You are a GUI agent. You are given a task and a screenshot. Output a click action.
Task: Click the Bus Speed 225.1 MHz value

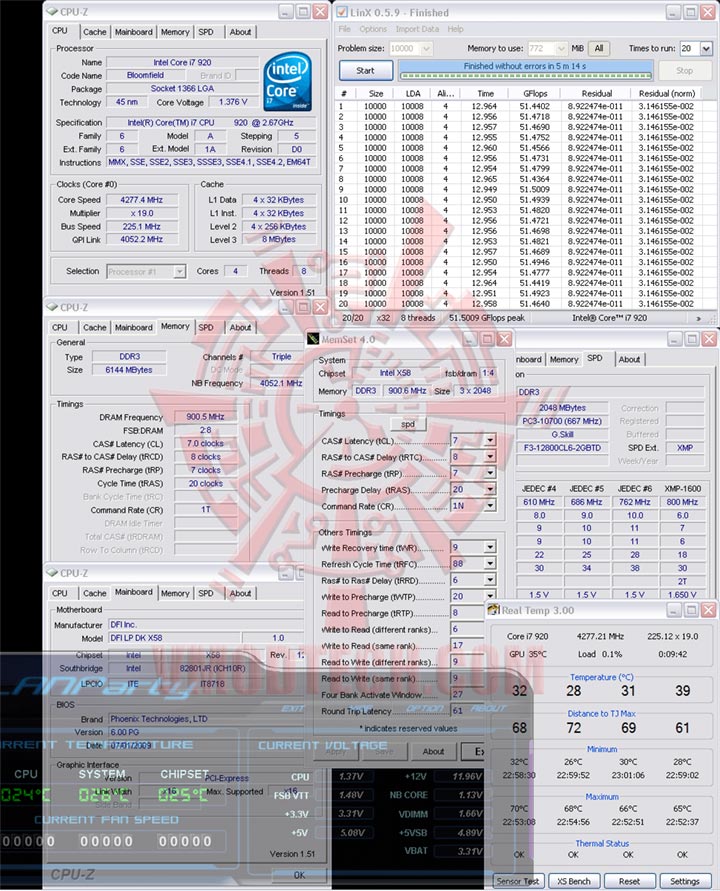pos(141,227)
